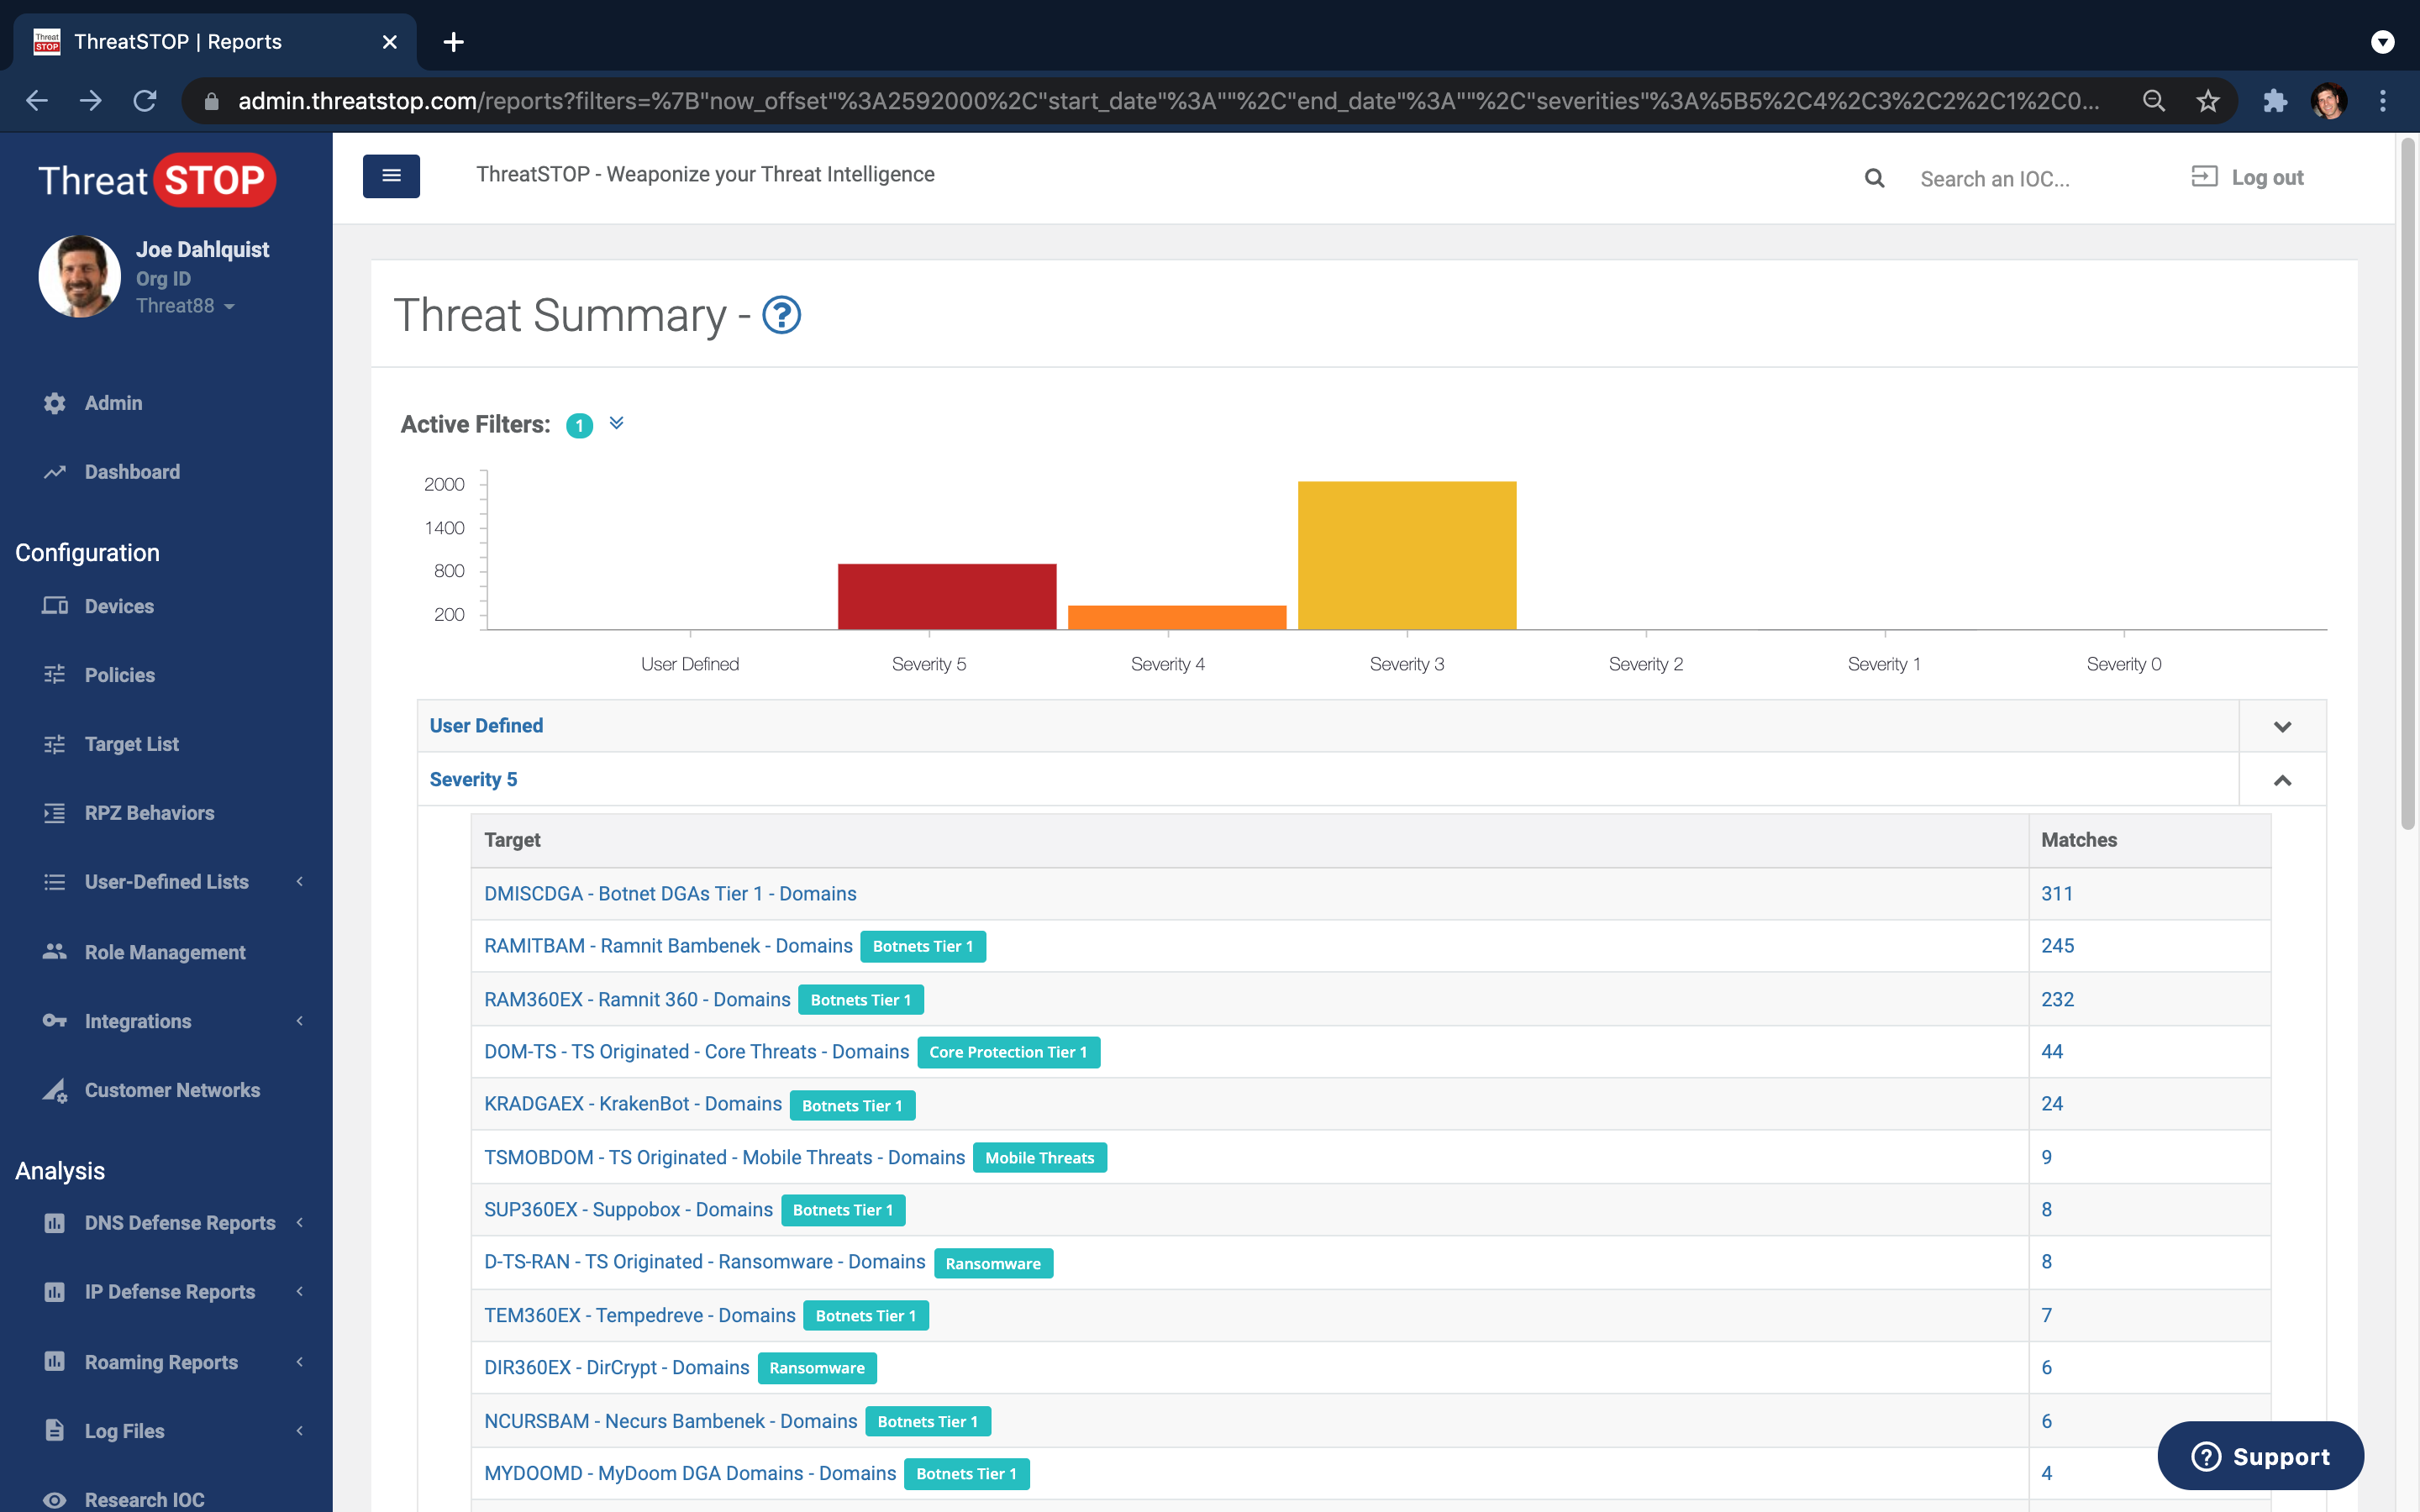Viewport: 2420px width, 1512px height.
Task: Open RAMITBAM Ramnit Bambenek Domains link
Action: 668,946
